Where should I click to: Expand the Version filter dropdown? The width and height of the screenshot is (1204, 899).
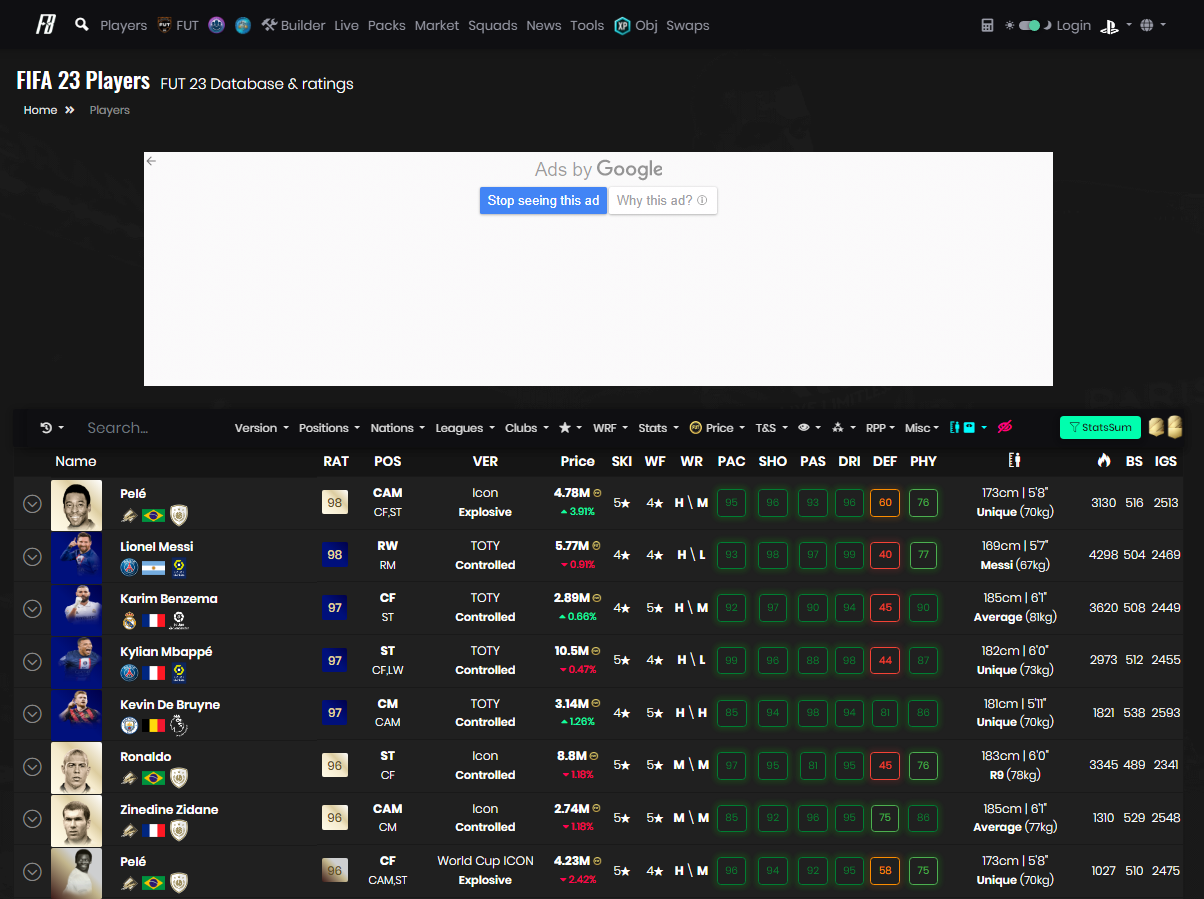coord(262,428)
